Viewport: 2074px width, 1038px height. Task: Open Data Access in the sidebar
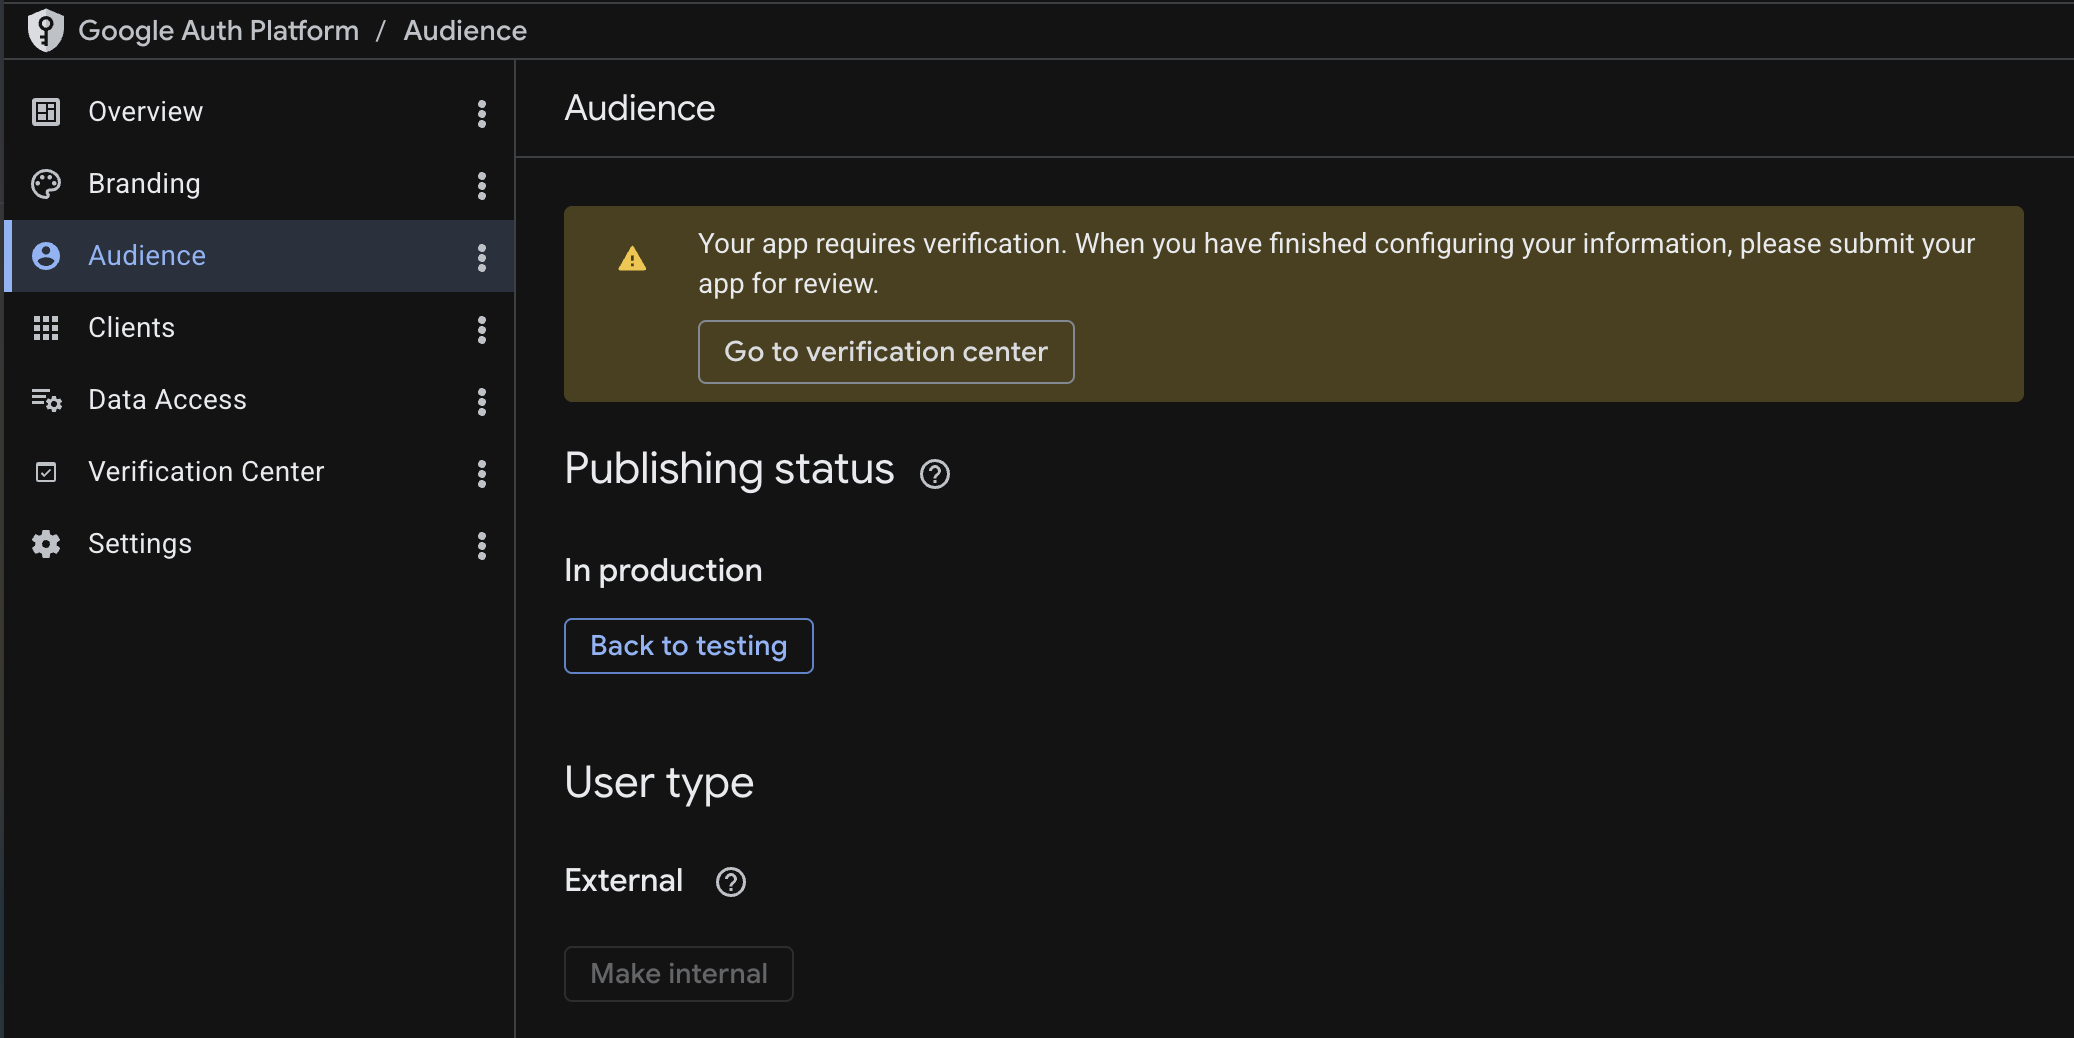(259, 400)
